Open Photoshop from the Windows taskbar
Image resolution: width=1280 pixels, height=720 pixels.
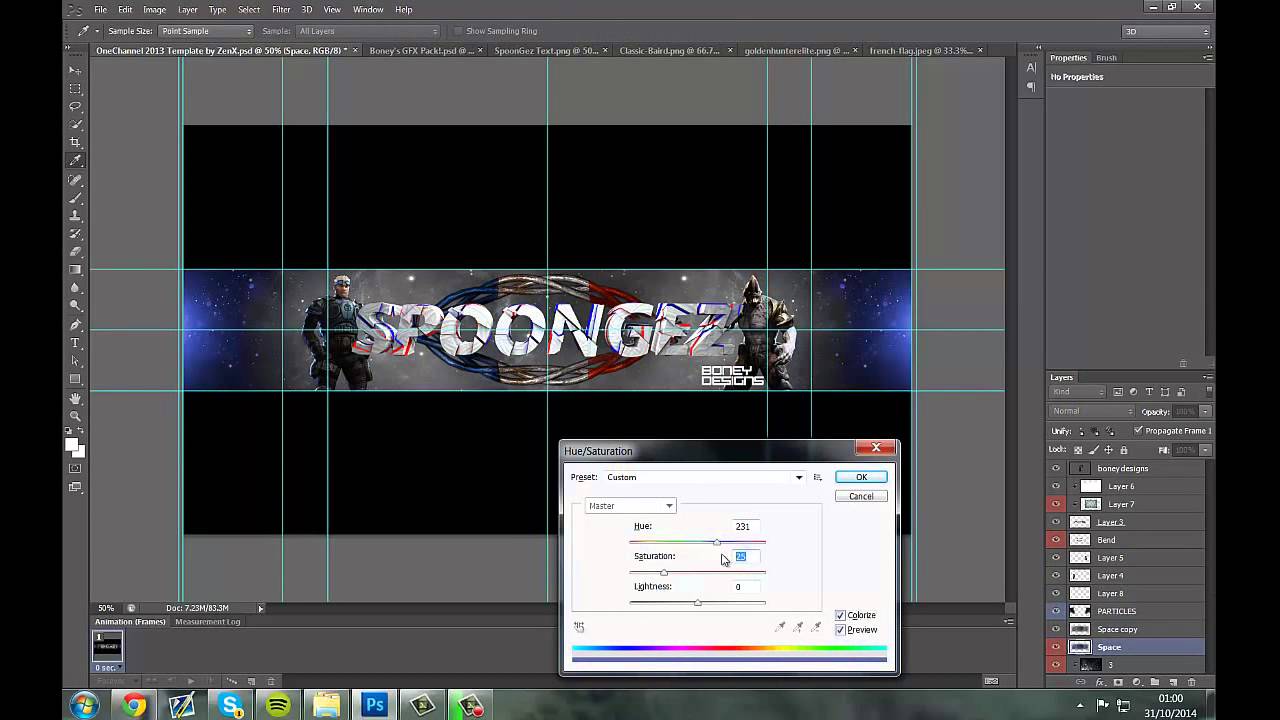(375, 705)
